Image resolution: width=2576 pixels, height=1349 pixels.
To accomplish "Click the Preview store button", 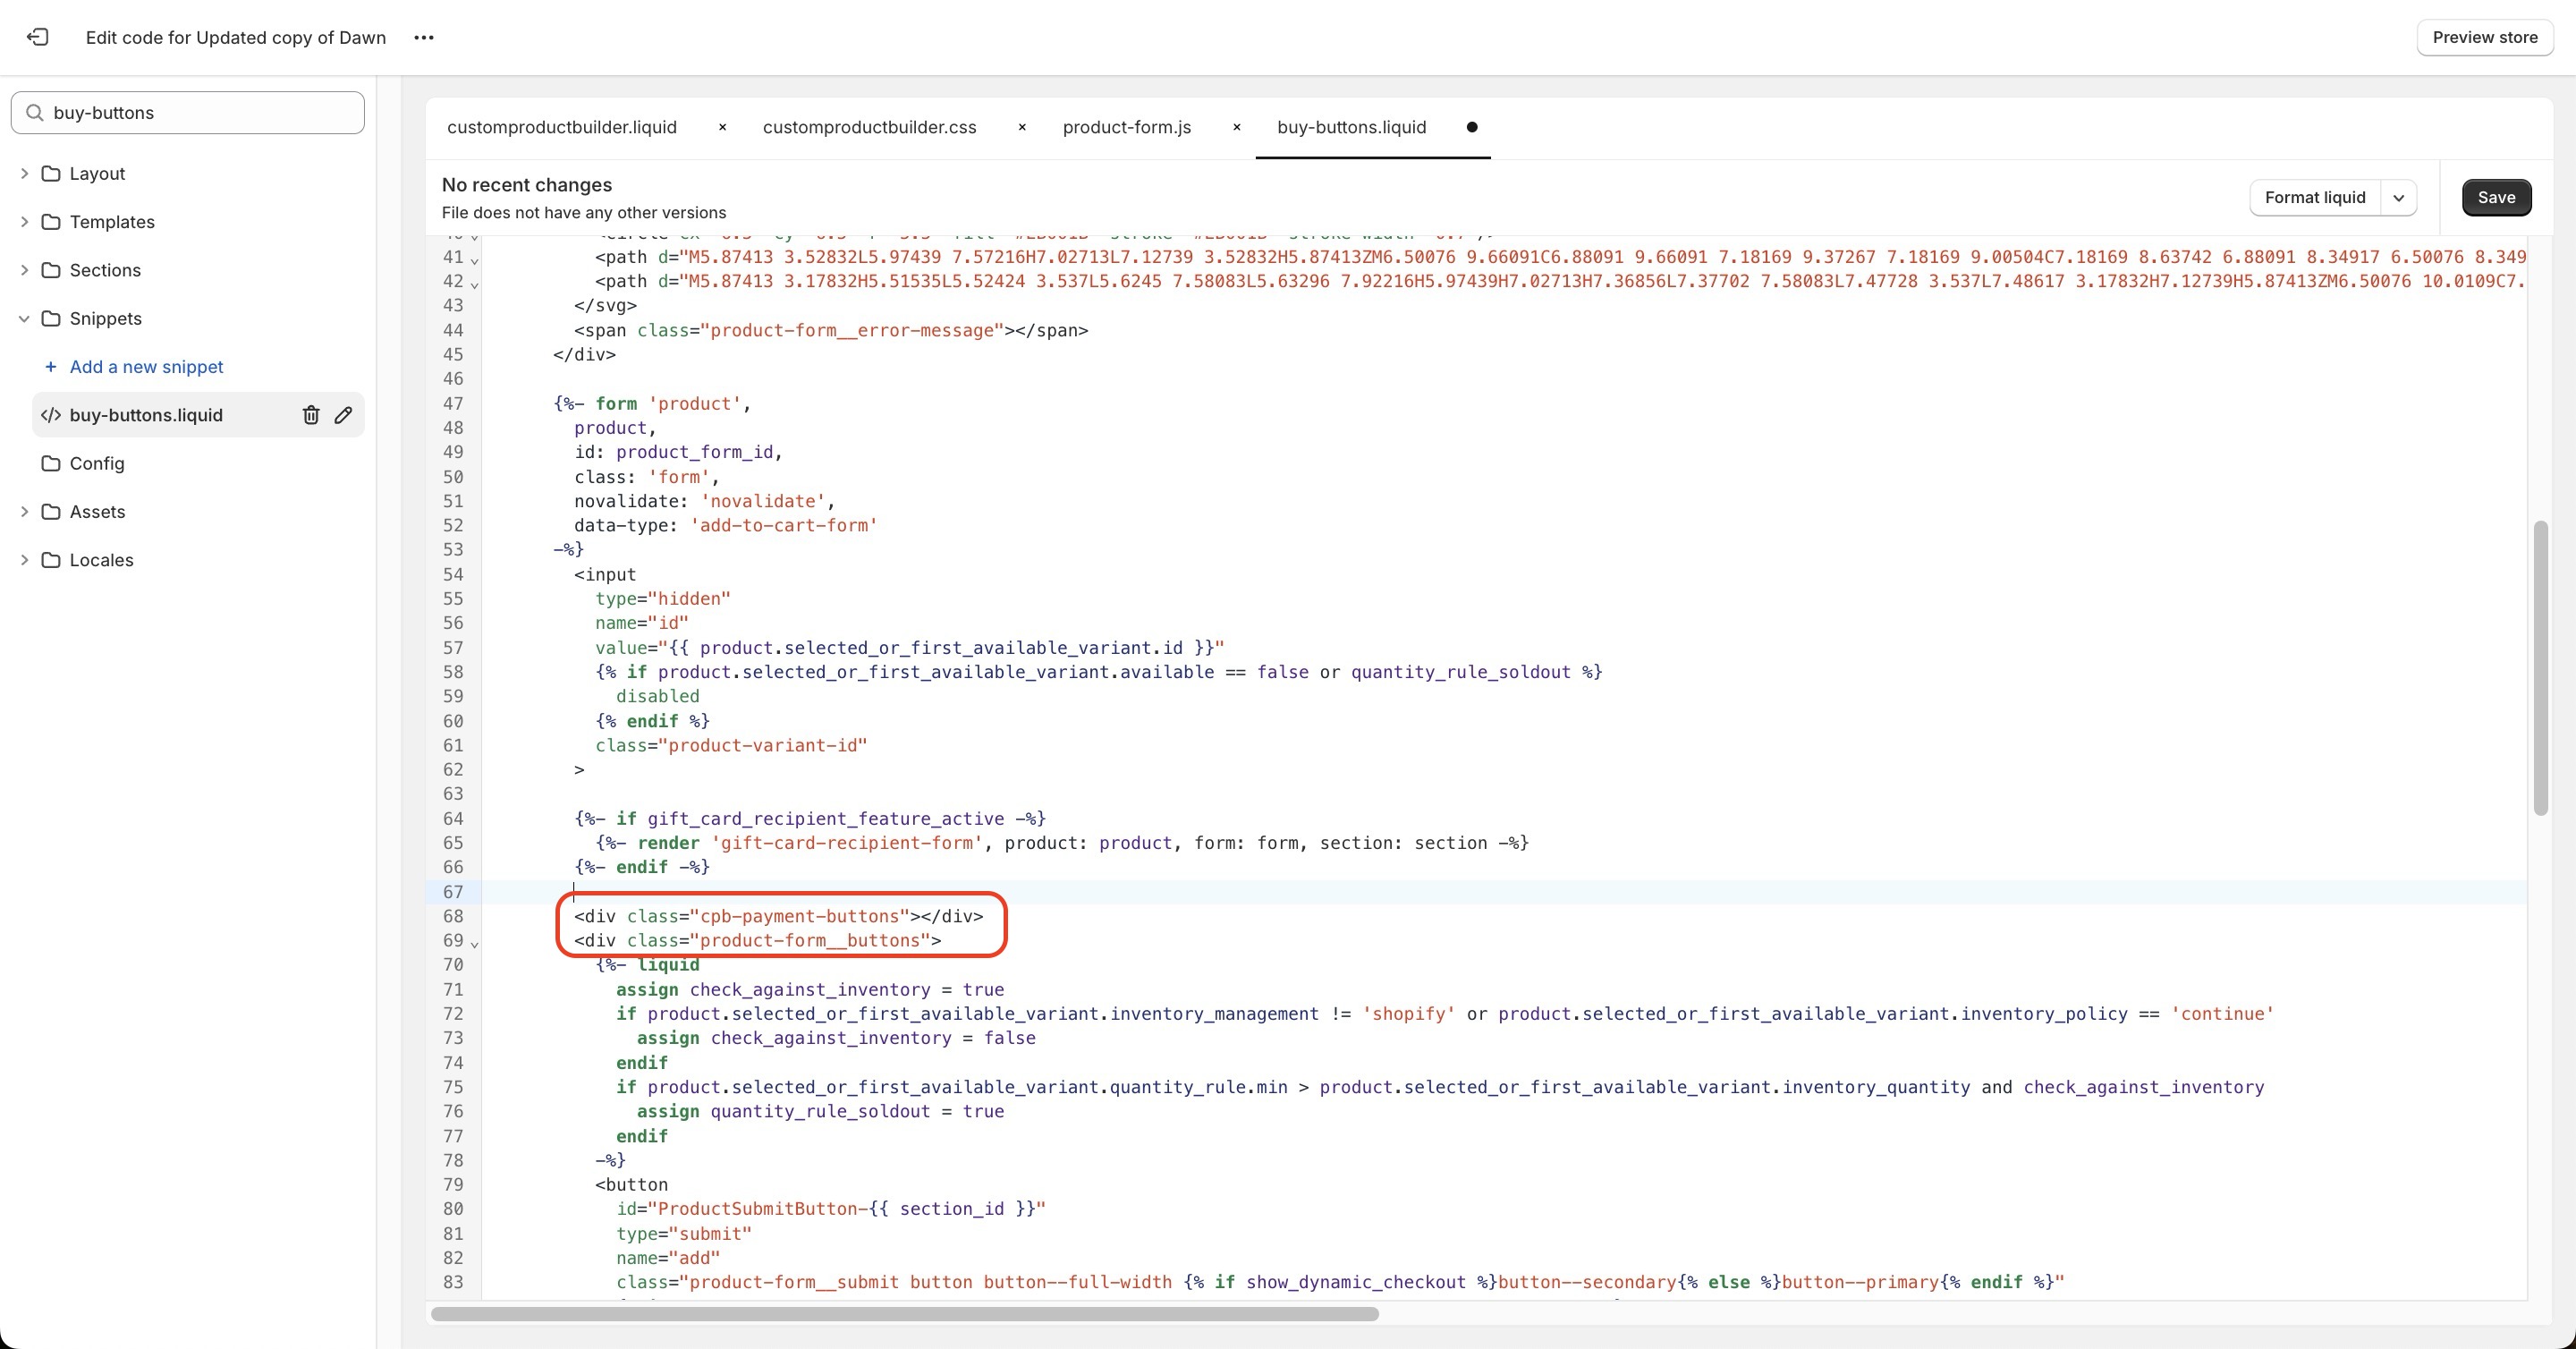I will [2485, 37].
